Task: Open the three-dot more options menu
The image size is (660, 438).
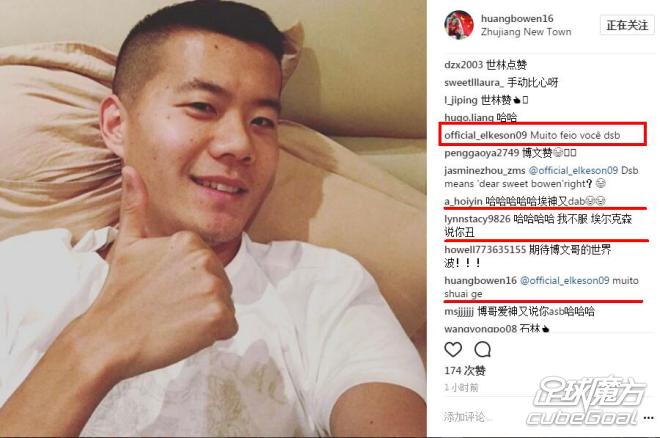Action: 649,418
